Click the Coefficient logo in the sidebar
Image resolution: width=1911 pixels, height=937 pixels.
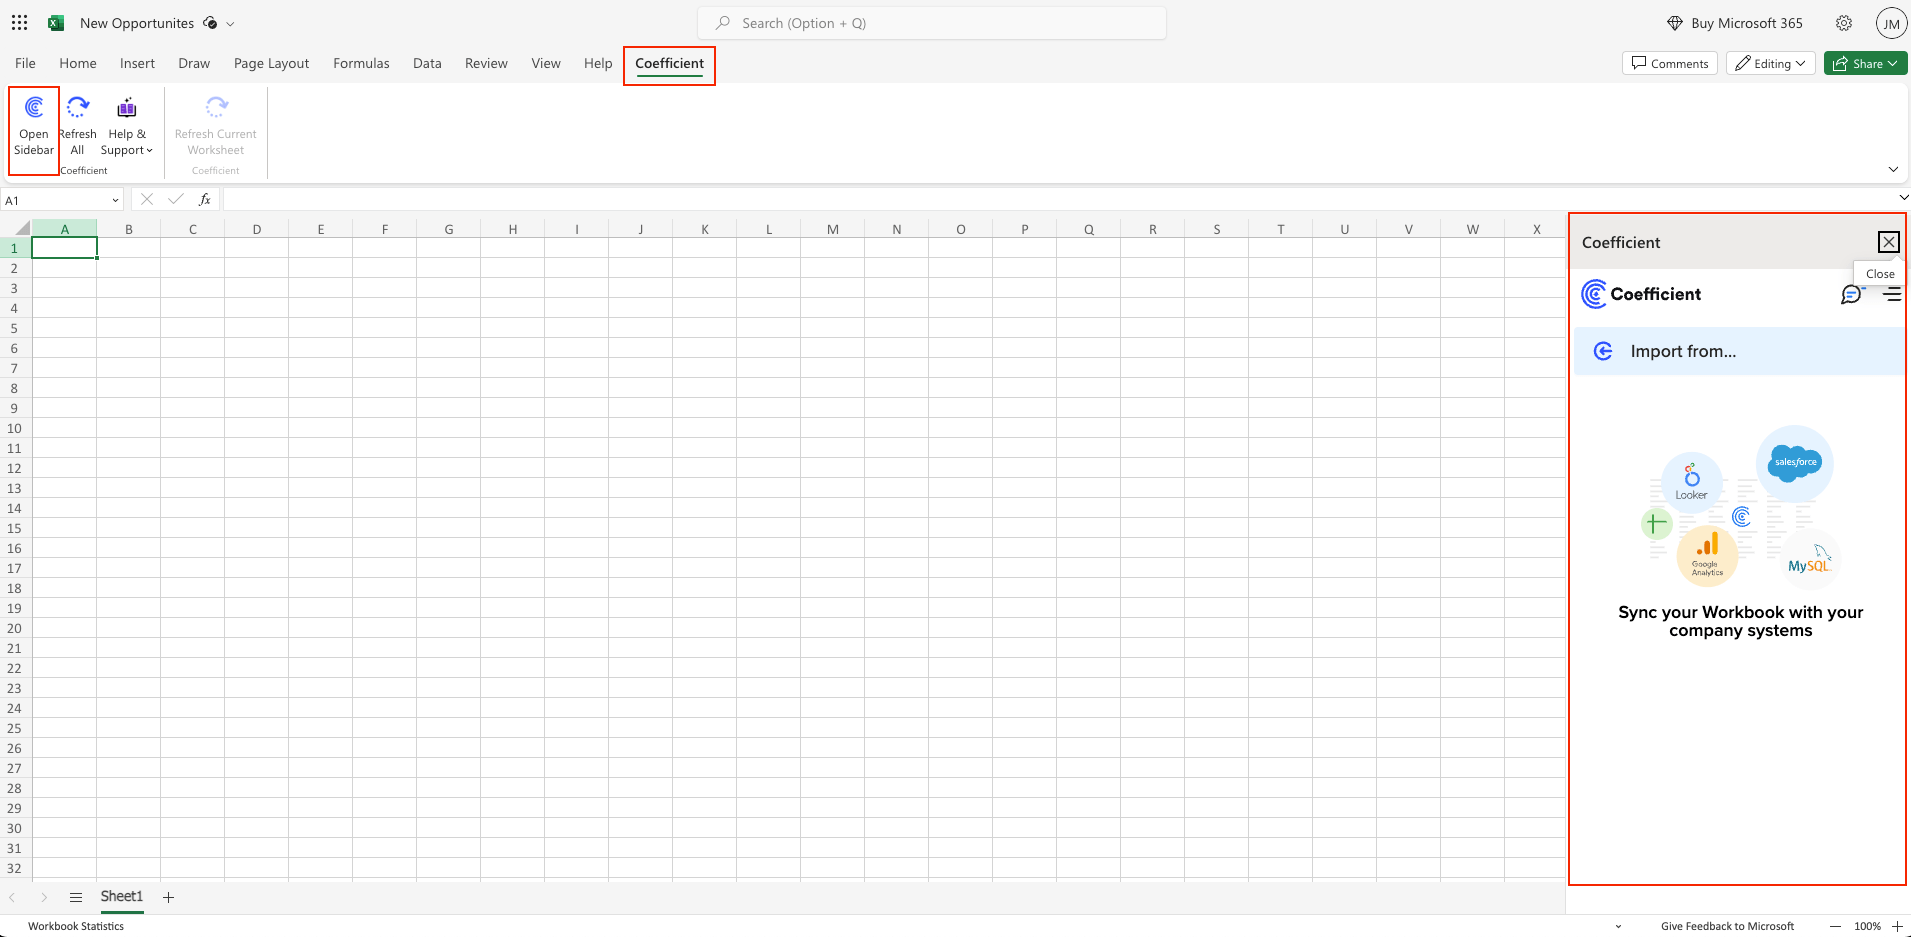point(1641,294)
